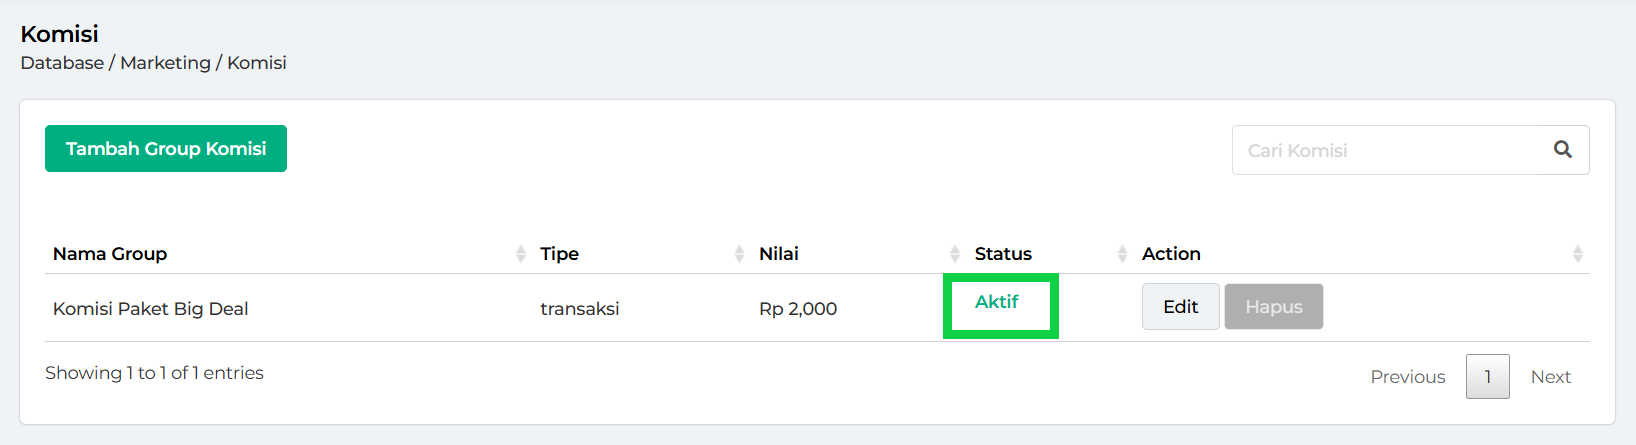
Task: Edit the Komisi Paket Big Deal row
Action: [1180, 307]
